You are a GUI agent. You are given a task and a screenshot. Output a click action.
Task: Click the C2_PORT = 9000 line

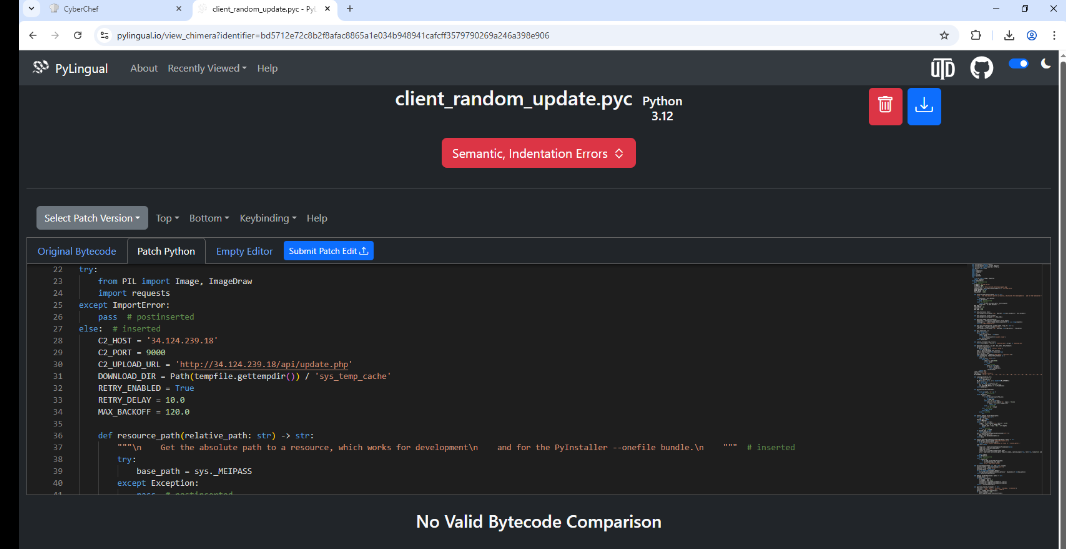tap(131, 352)
